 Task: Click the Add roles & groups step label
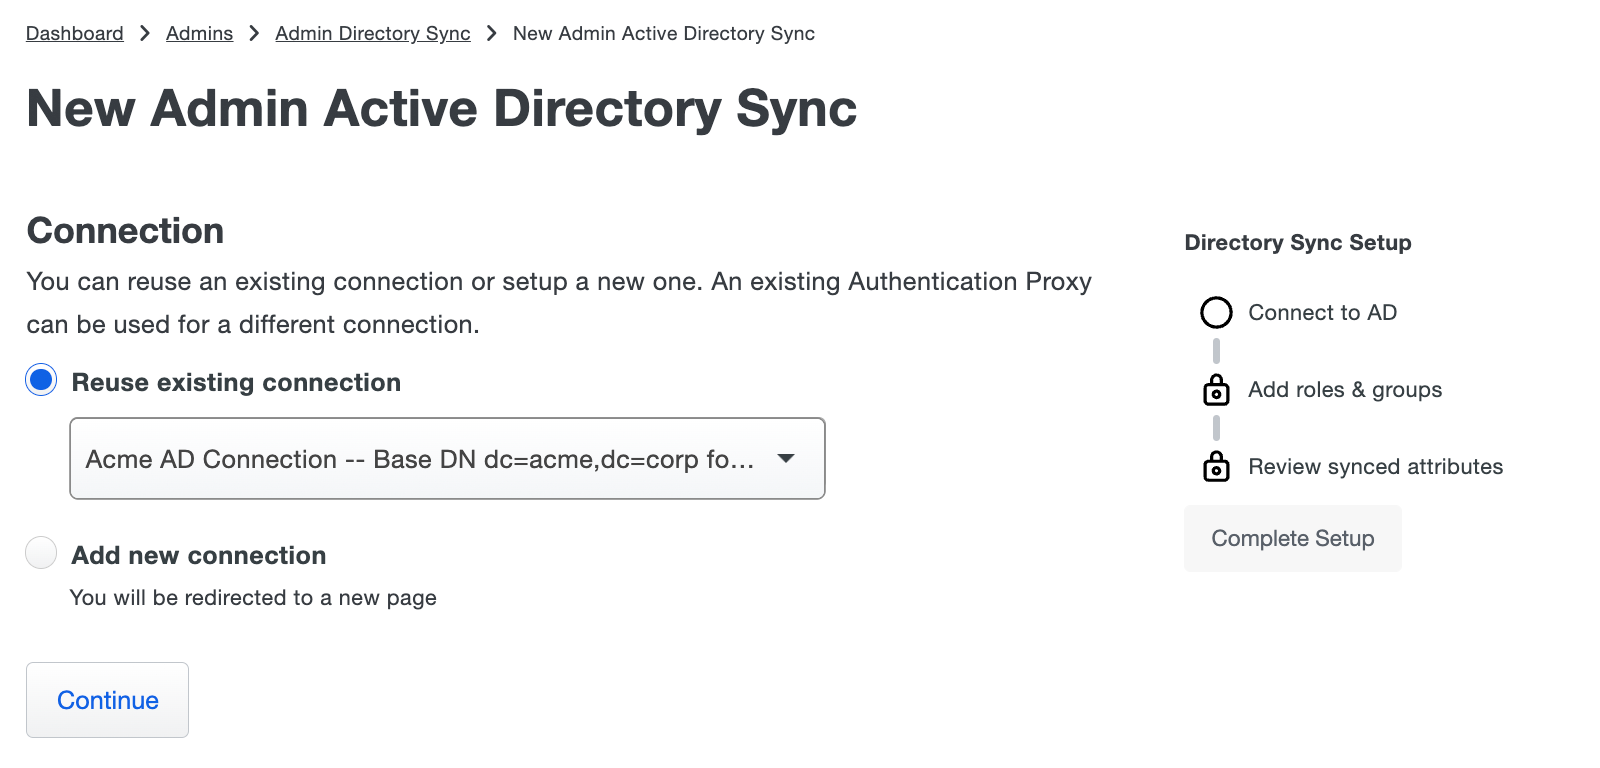[x=1344, y=390]
